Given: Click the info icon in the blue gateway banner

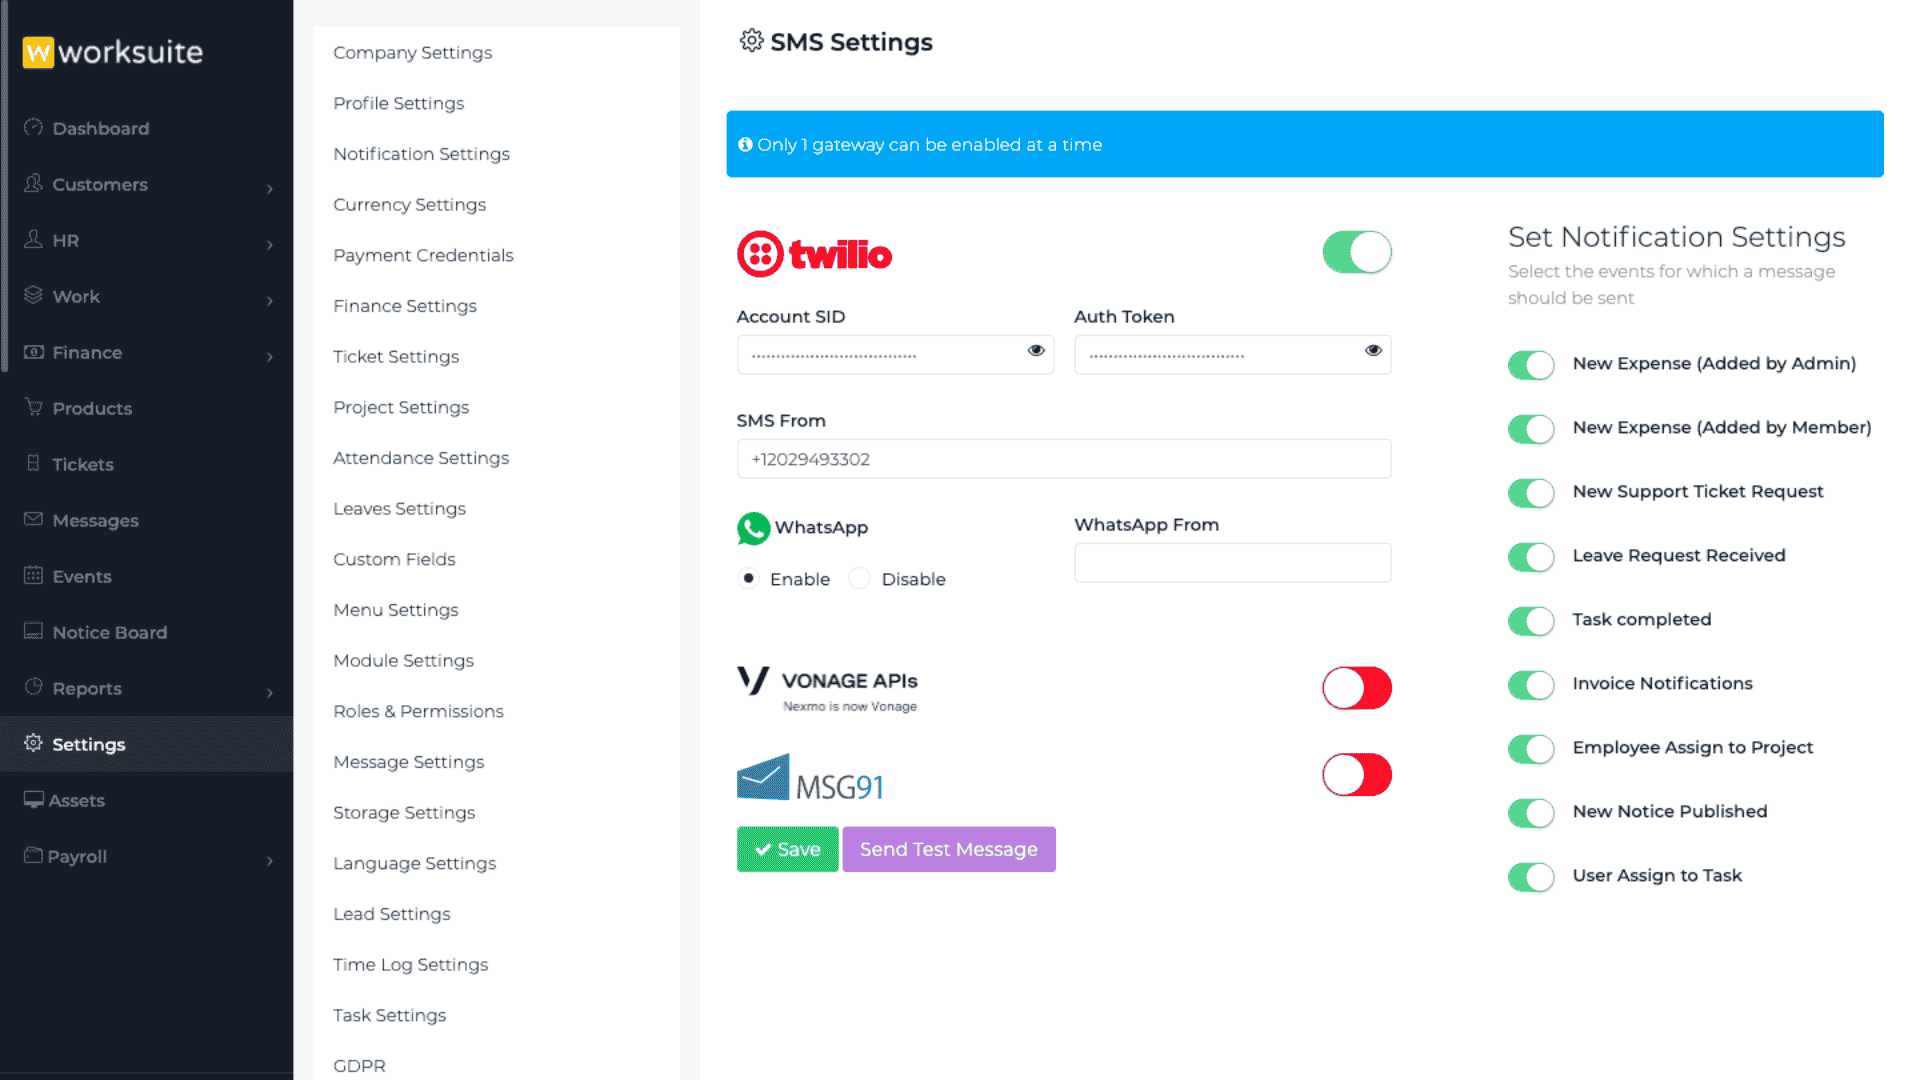Looking at the screenshot, I should pos(745,144).
